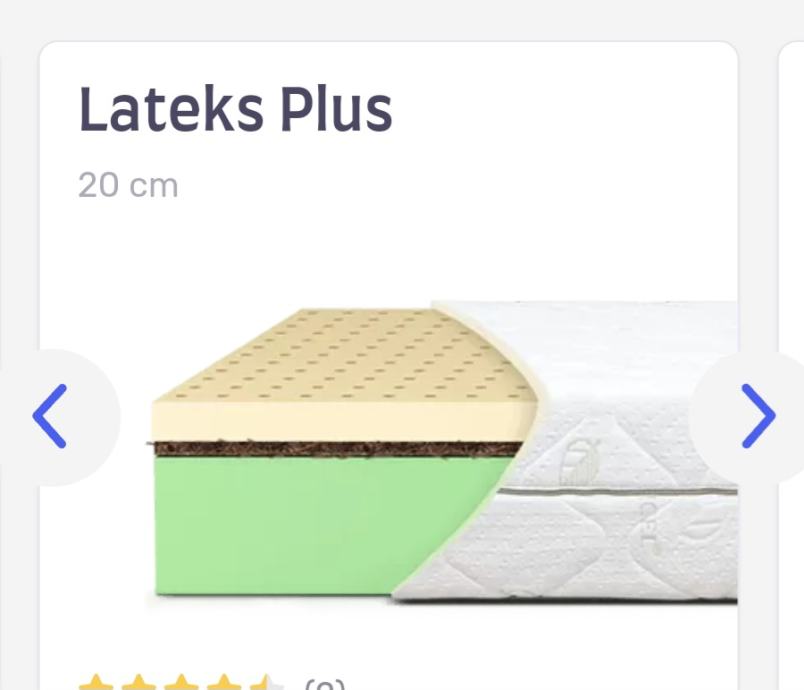Click the embroidered emblem on upper cover
The image size is (804, 690).
(x=579, y=461)
